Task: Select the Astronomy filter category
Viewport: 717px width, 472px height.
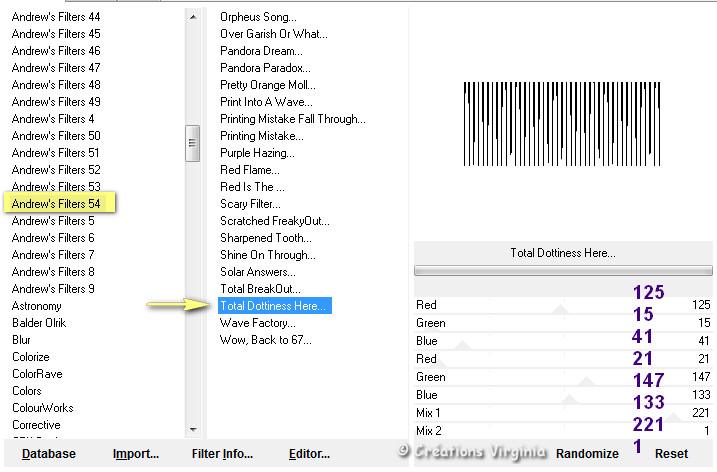Action: (x=36, y=305)
